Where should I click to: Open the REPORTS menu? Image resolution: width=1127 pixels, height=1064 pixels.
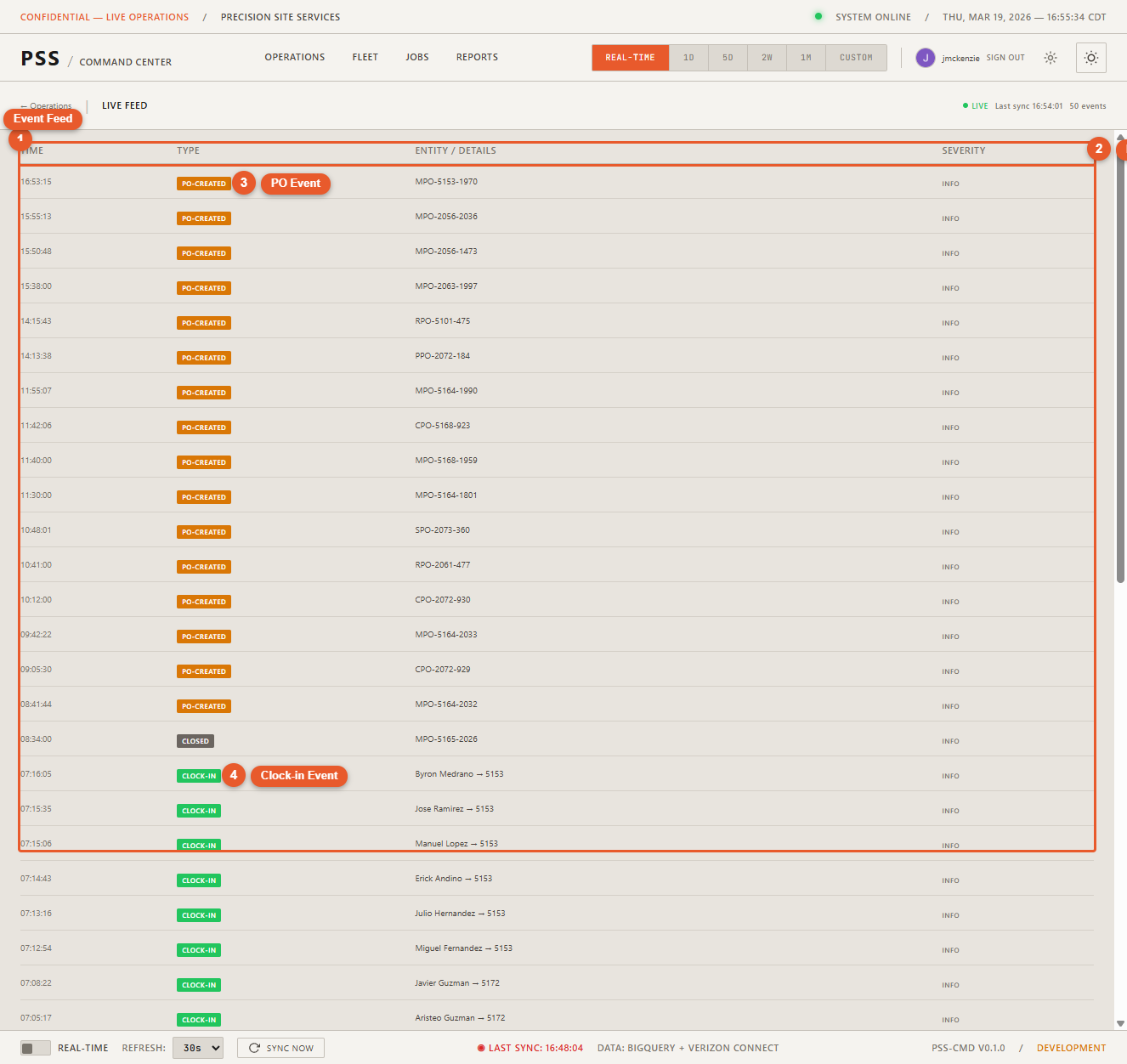click(x=477, y=57)
